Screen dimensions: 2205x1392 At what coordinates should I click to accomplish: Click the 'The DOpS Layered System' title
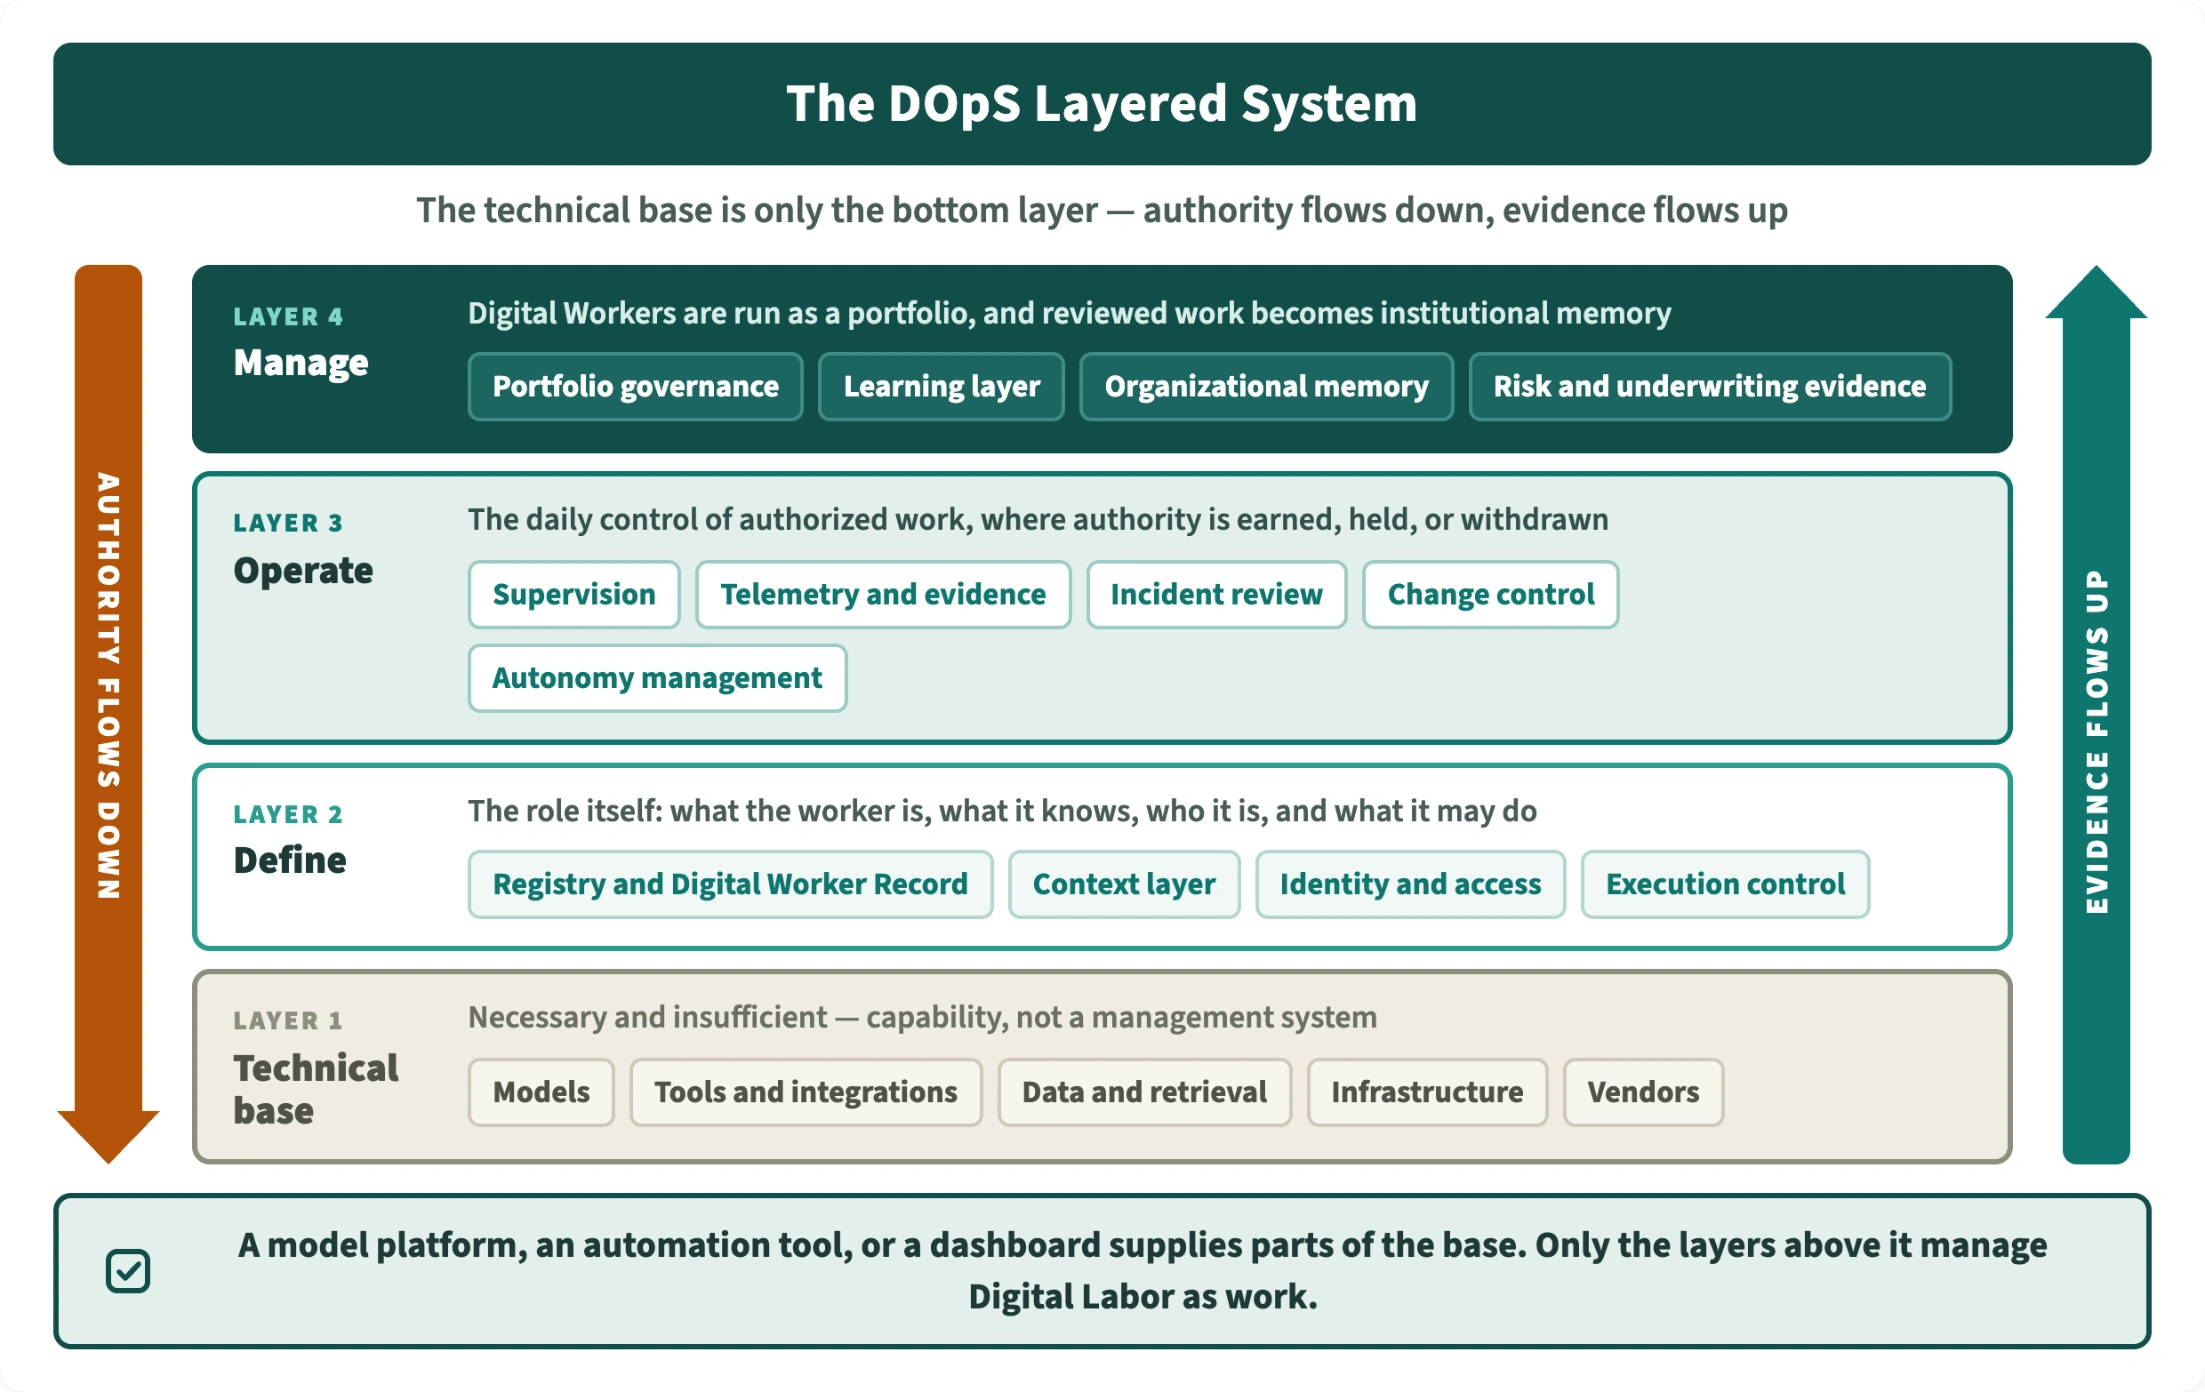[x=1102, y=104]
